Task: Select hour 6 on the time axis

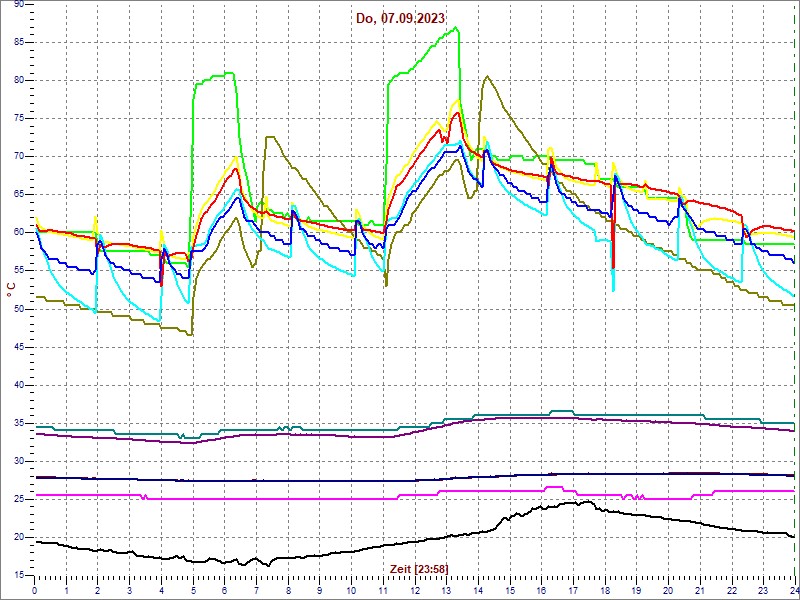Action: tap(224, 591)
